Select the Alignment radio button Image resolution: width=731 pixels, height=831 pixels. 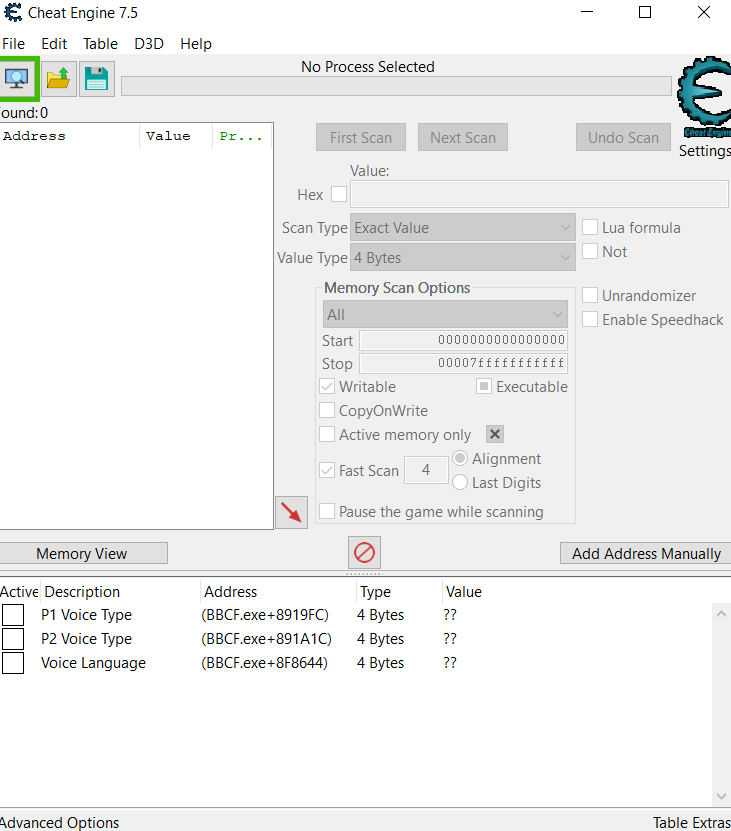[x=460, y=458]
